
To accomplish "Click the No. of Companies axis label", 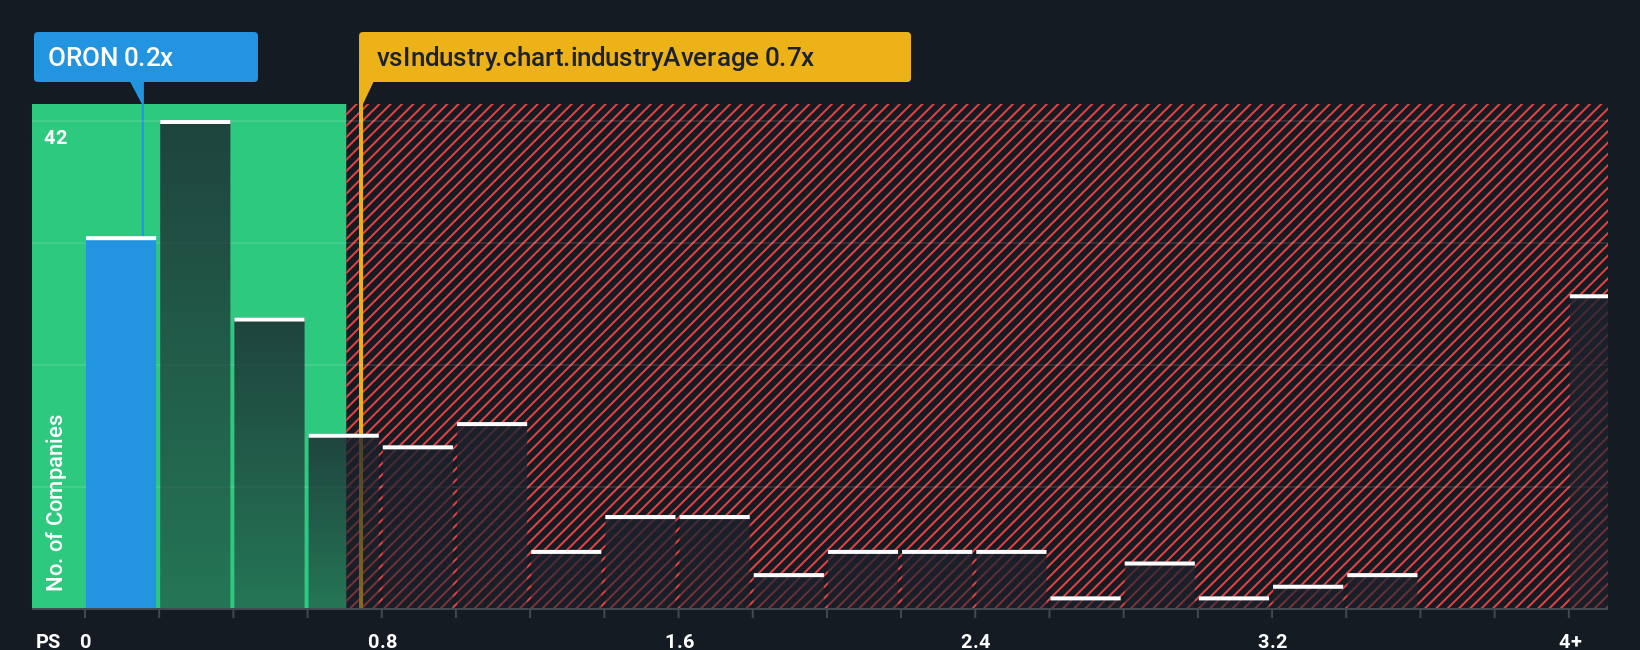I will tap(55, 503).
